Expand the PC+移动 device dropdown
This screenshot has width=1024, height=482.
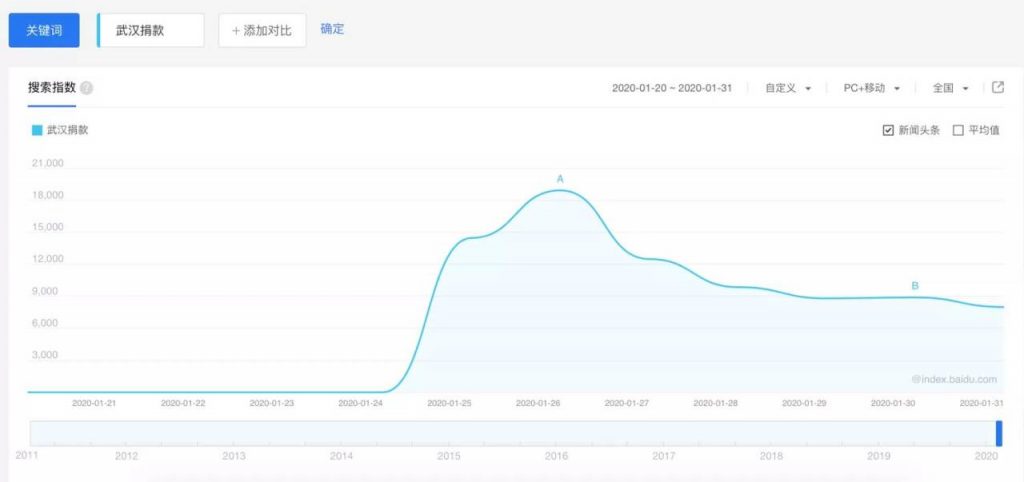point(871,88)
